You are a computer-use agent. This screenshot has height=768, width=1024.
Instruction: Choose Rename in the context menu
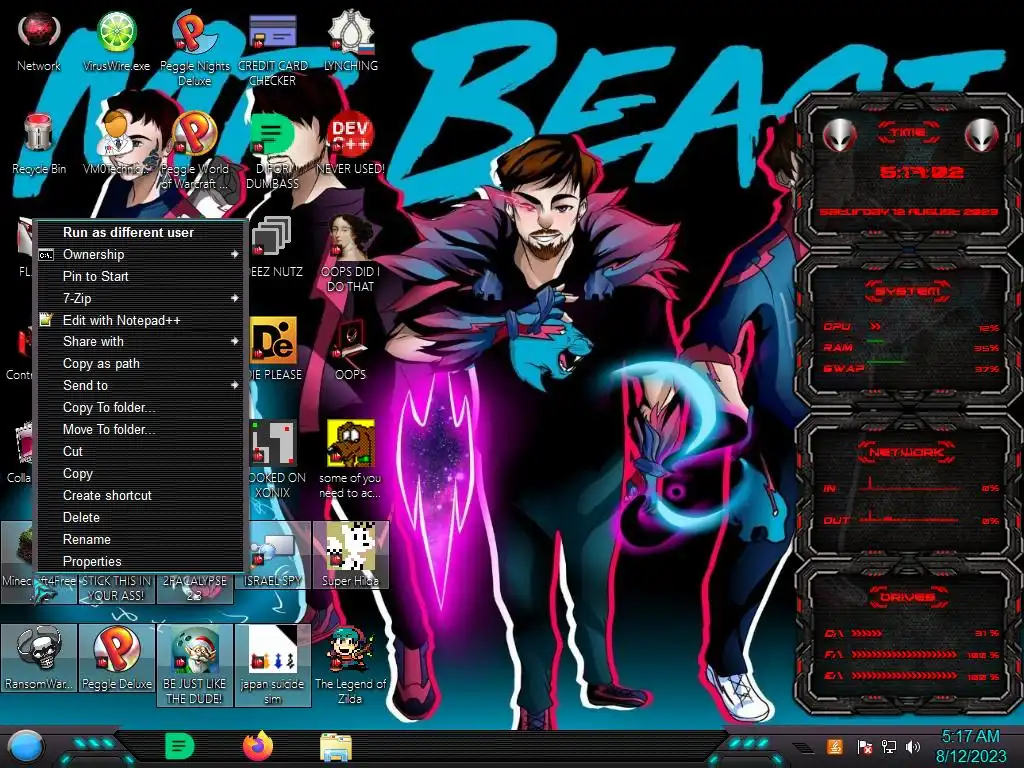[140, 539]
